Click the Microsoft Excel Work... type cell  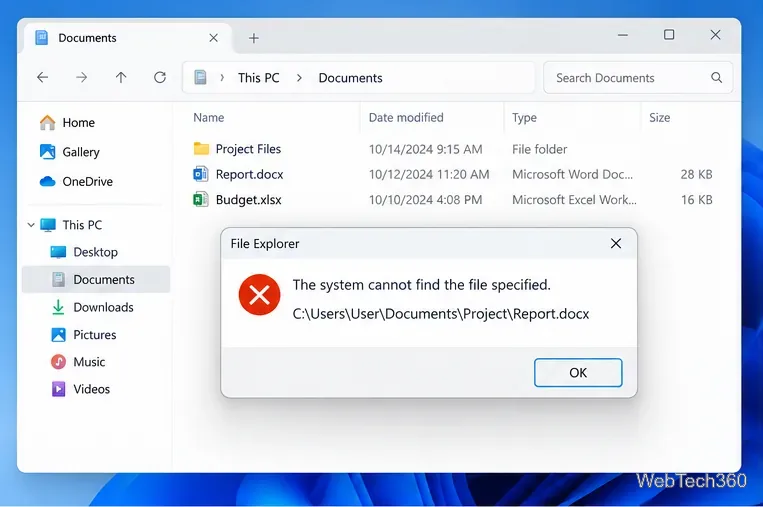(574, 199)
